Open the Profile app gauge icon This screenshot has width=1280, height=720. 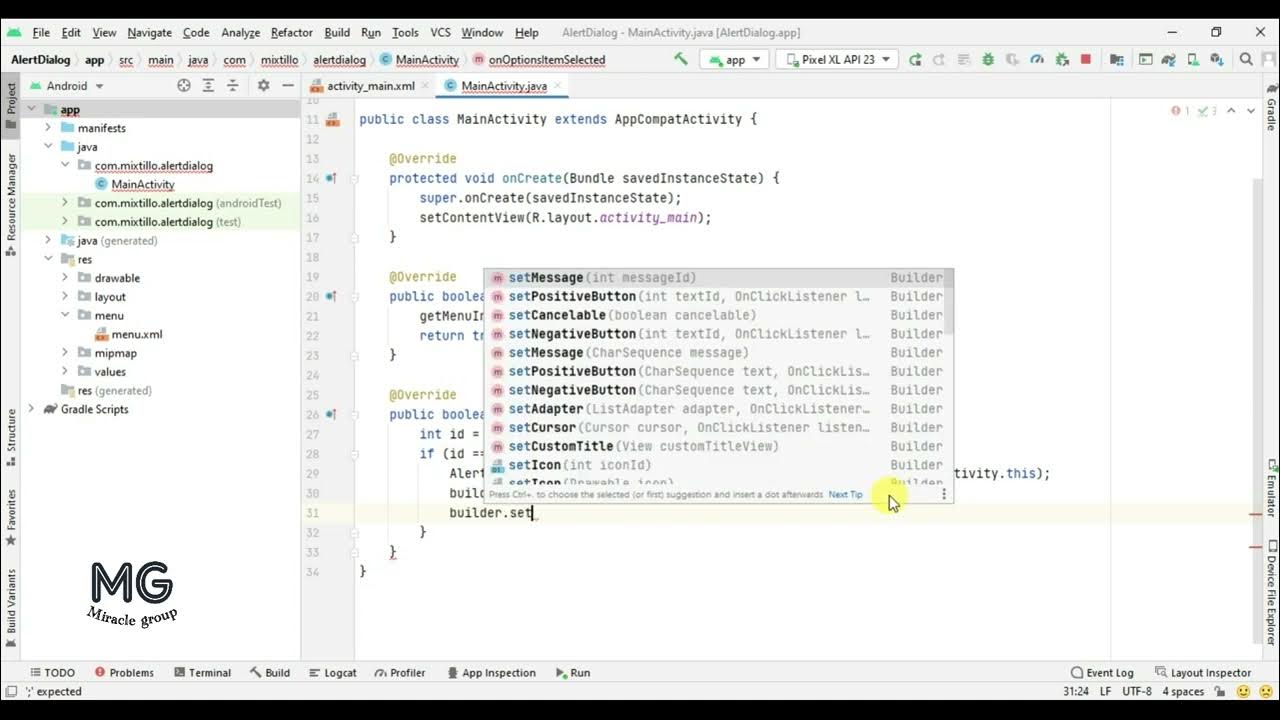point(1037,59)
